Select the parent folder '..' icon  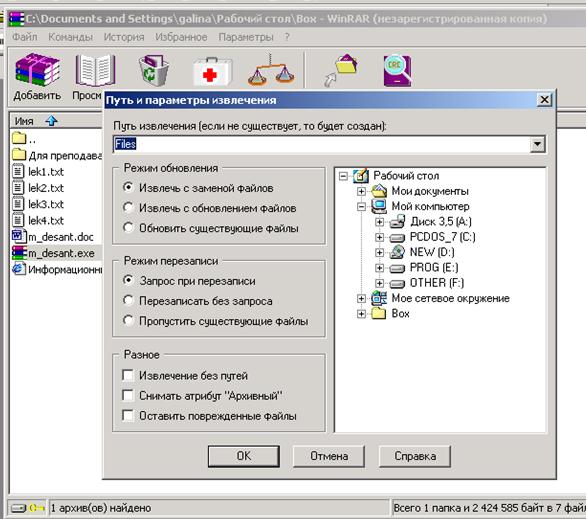coord(19,138)
